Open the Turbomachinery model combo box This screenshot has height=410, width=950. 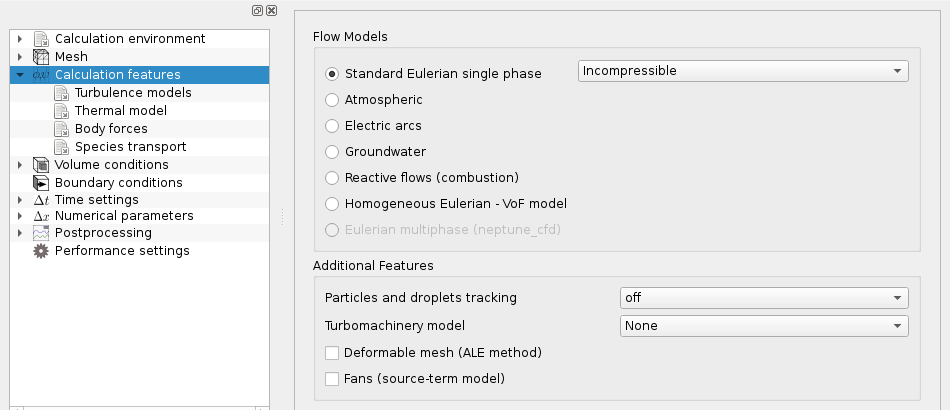(764, 326)
